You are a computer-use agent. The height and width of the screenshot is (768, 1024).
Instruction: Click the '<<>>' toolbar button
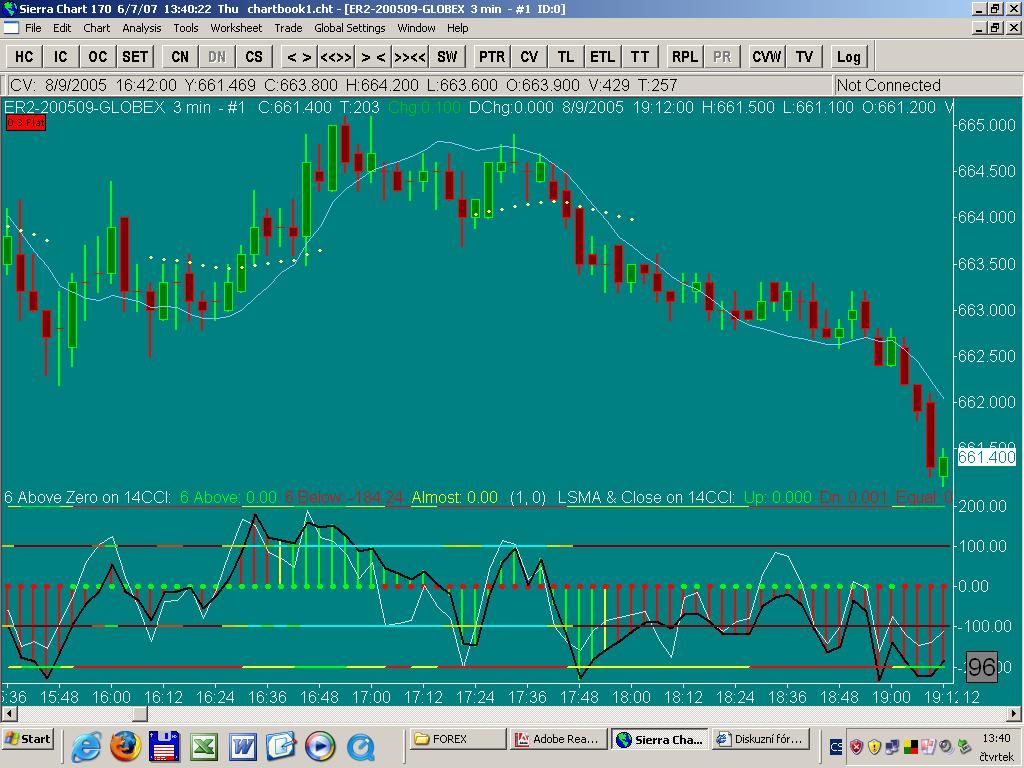pyautogui.click(x=336, y=57)
